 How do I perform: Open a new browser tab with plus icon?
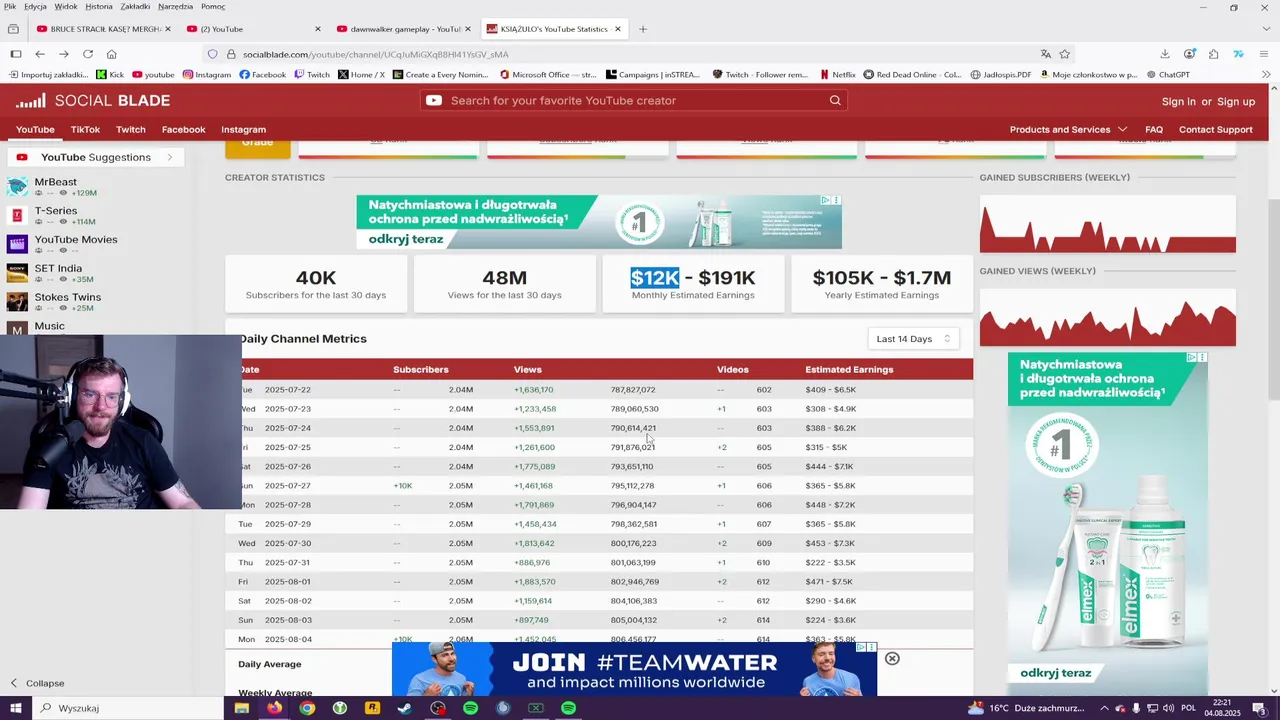(x=643, y=29)
